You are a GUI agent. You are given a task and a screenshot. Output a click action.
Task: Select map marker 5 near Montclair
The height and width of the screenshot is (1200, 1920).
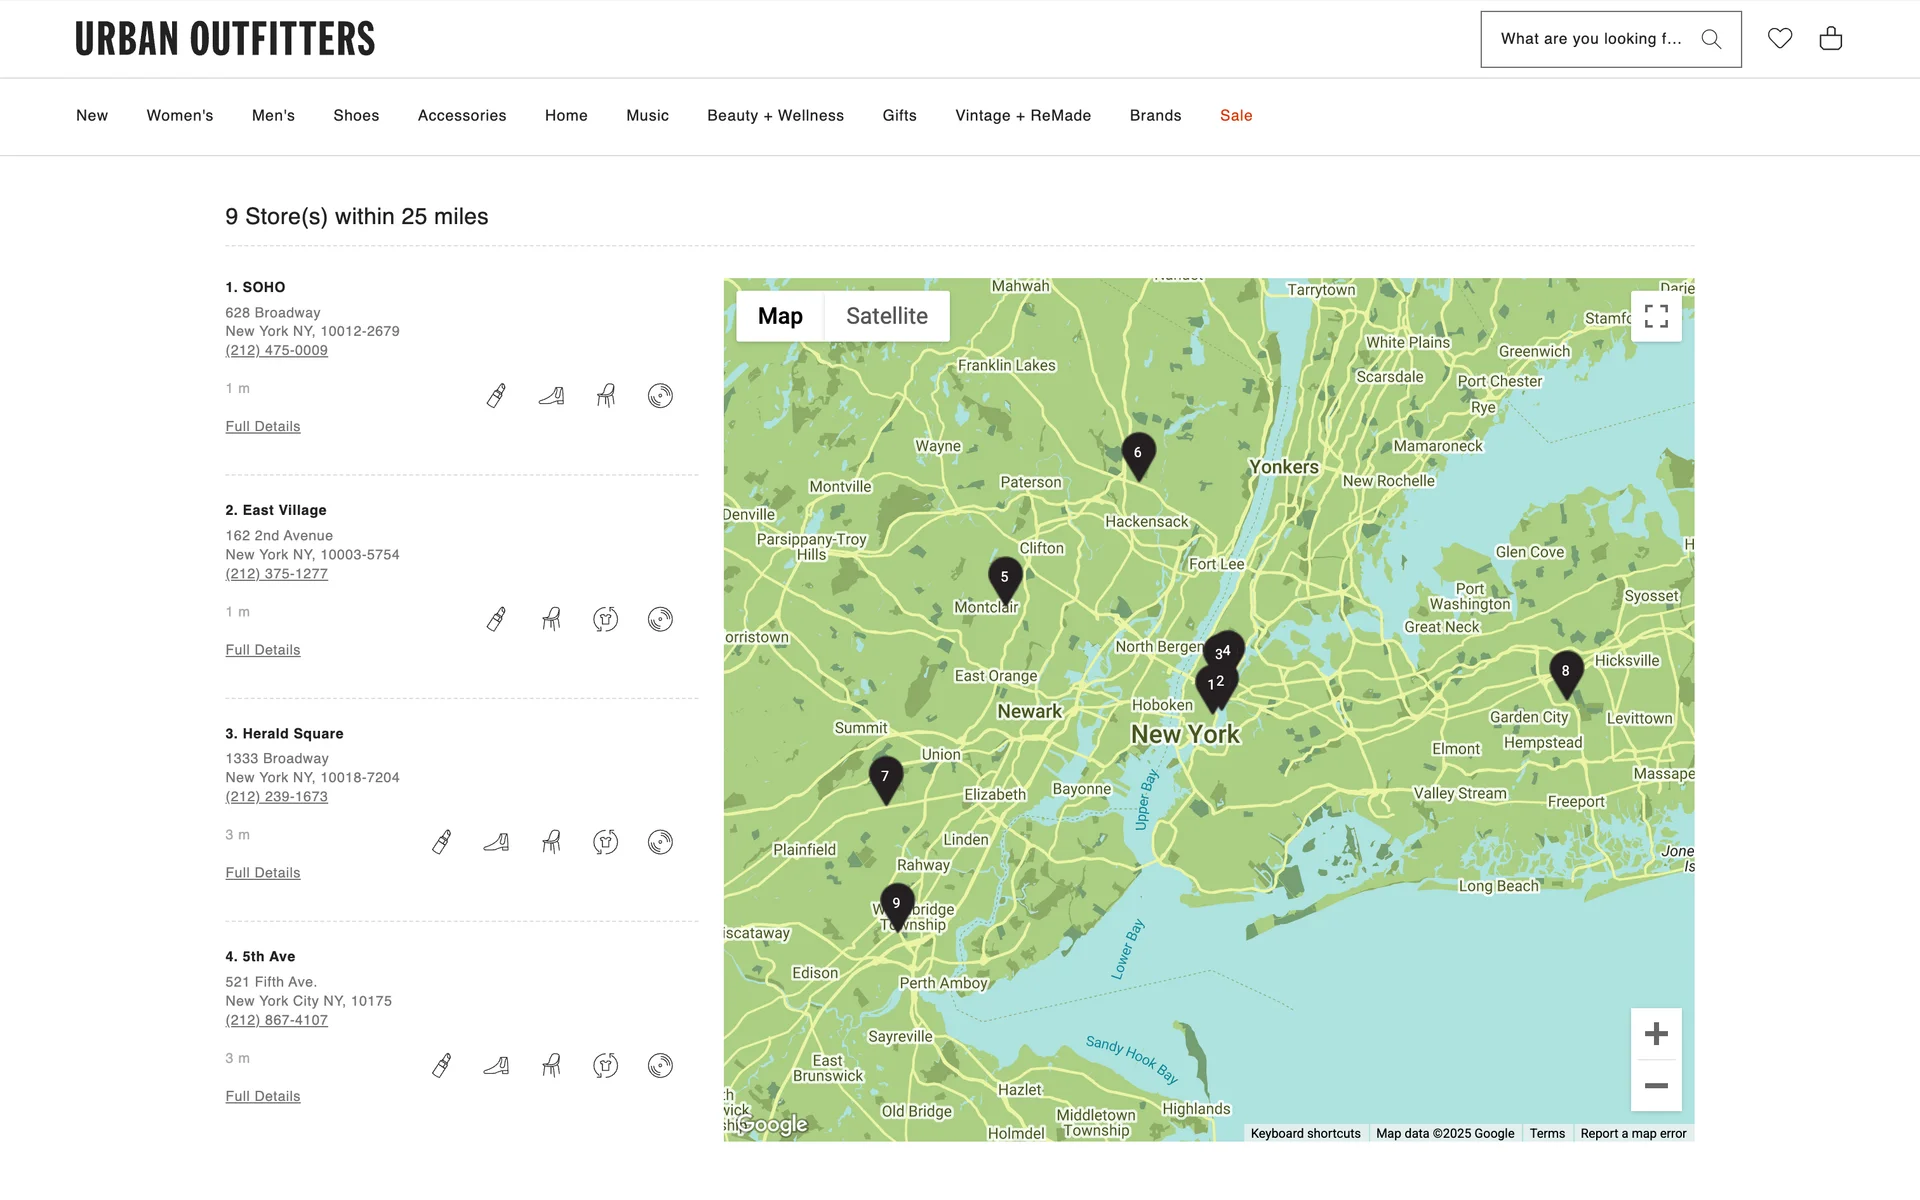point(1004,578)
